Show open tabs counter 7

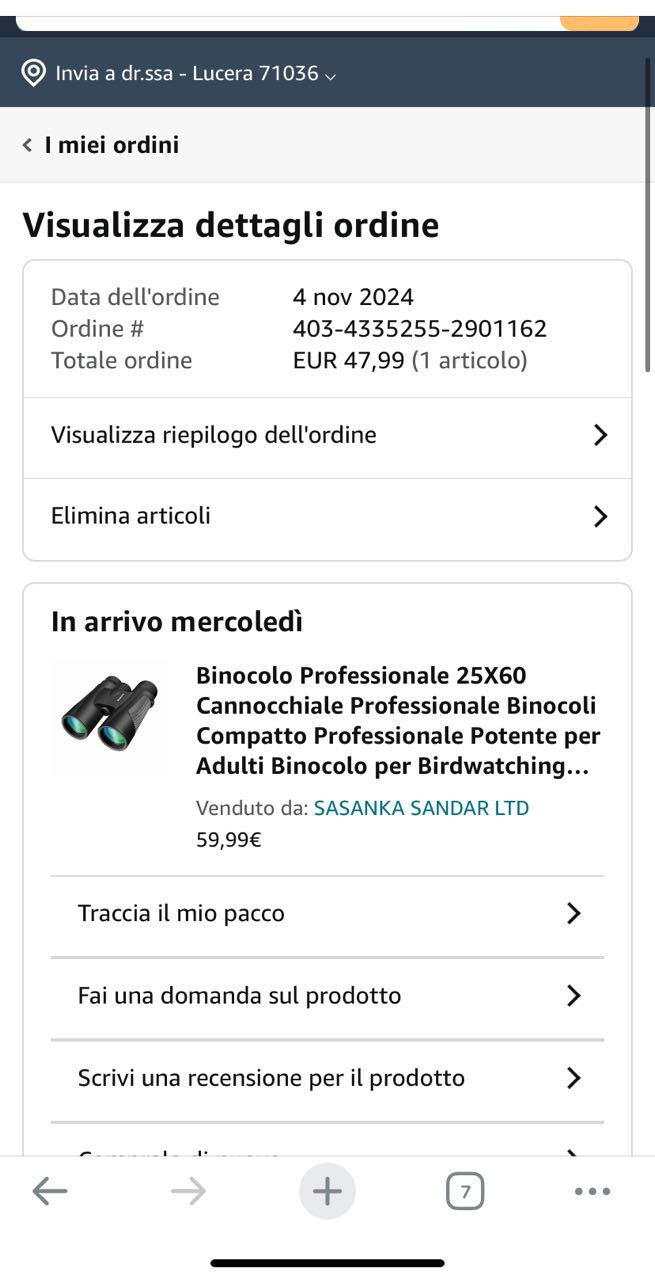pyautogui.click(x=465, y=1191)
